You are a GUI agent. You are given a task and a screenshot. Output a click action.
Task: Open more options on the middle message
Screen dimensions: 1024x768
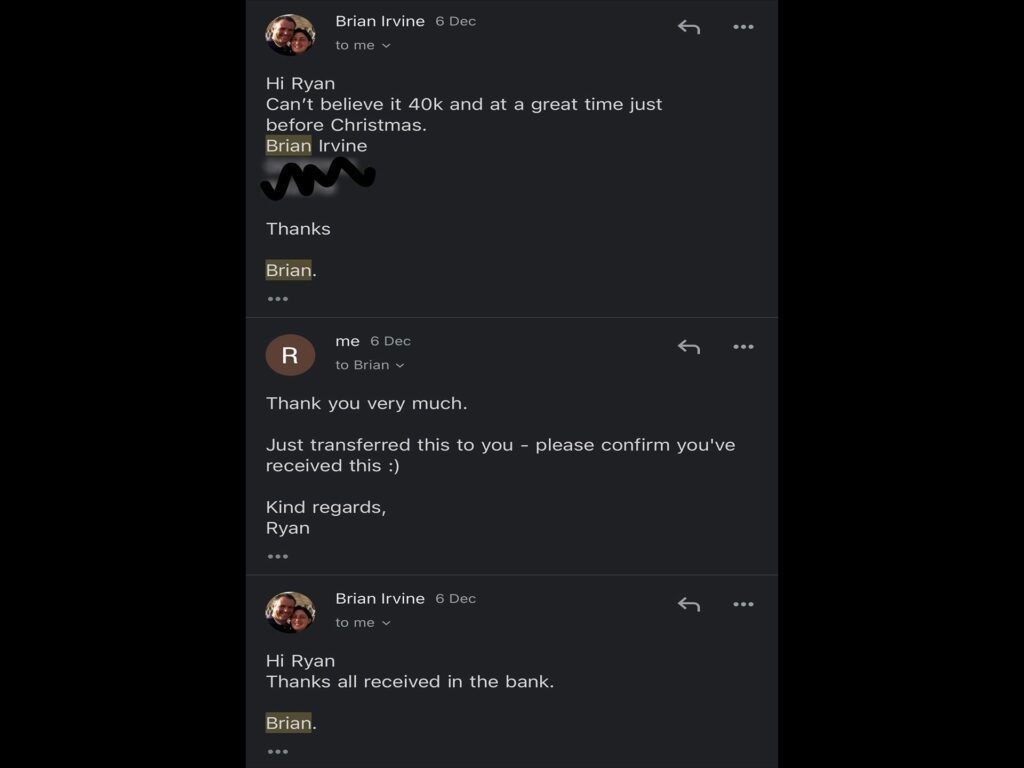(x=743, y=347)
